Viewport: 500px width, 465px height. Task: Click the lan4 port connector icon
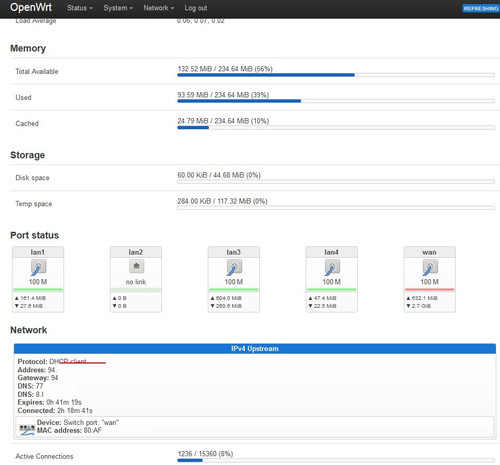coord(332,267)
